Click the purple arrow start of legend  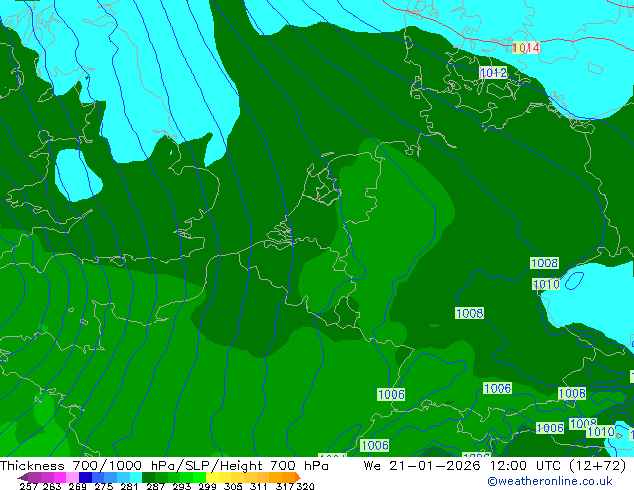[x=22, y=477]
